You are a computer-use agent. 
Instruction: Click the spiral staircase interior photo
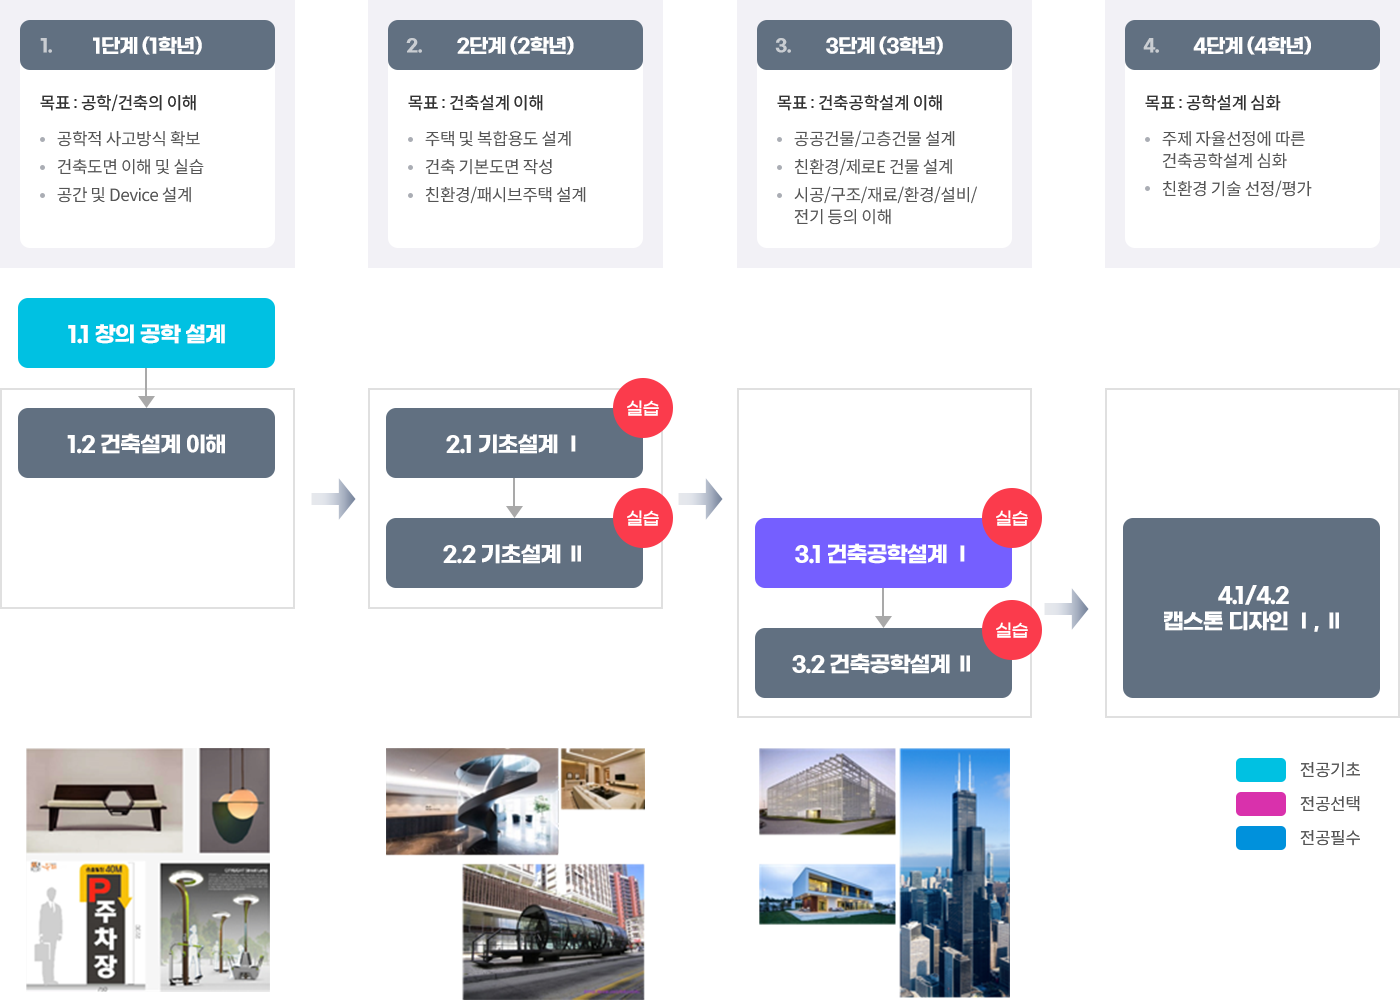(472, 802)
